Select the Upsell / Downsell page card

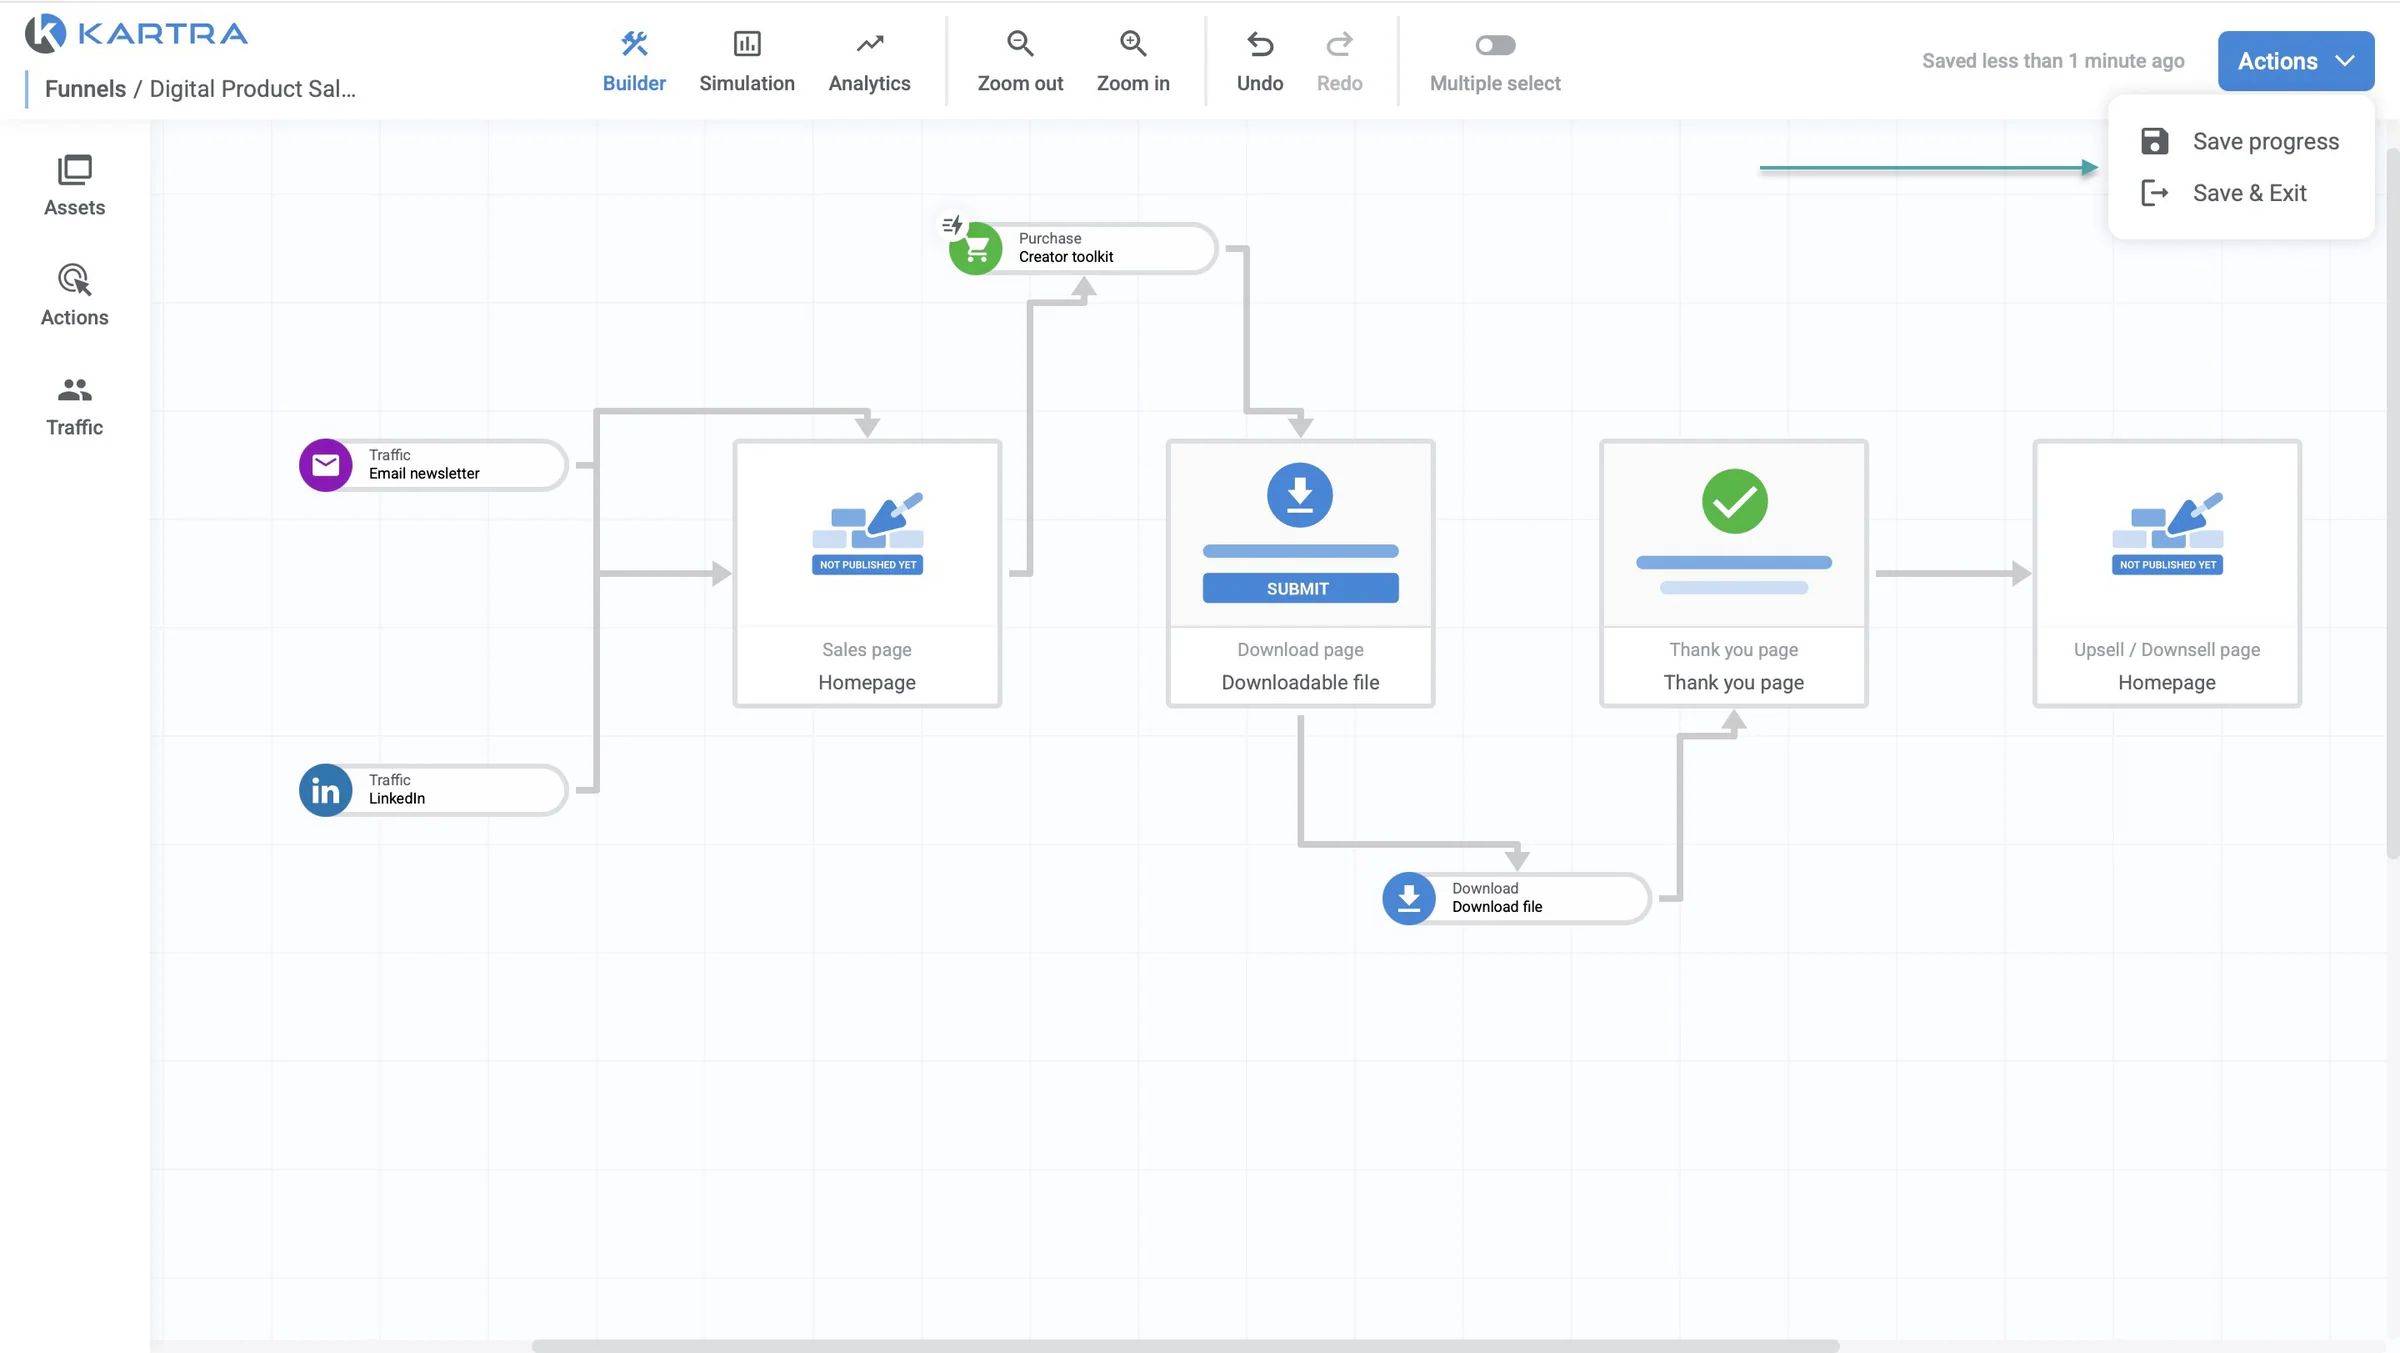point(2167,574)
